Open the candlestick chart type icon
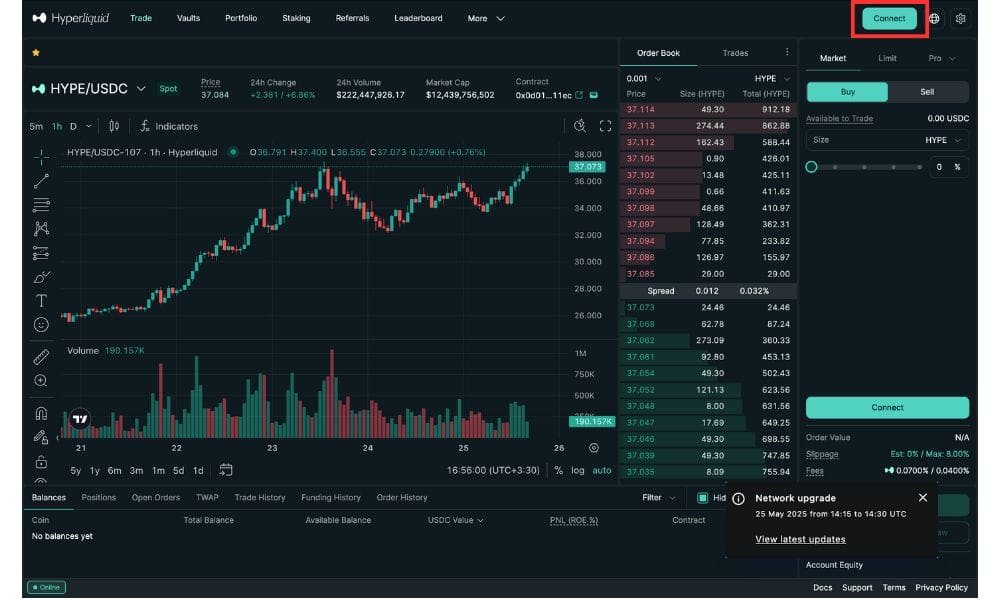This screenshot has width=1000, height=600. (114, 126)
